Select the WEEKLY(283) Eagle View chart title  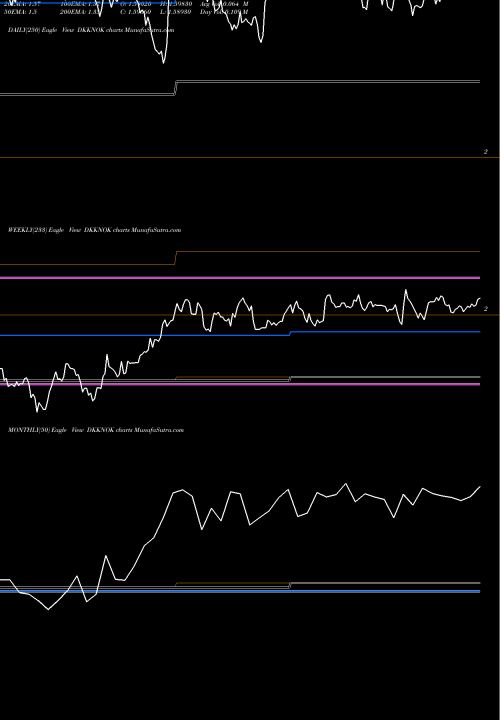coord(95,230)
